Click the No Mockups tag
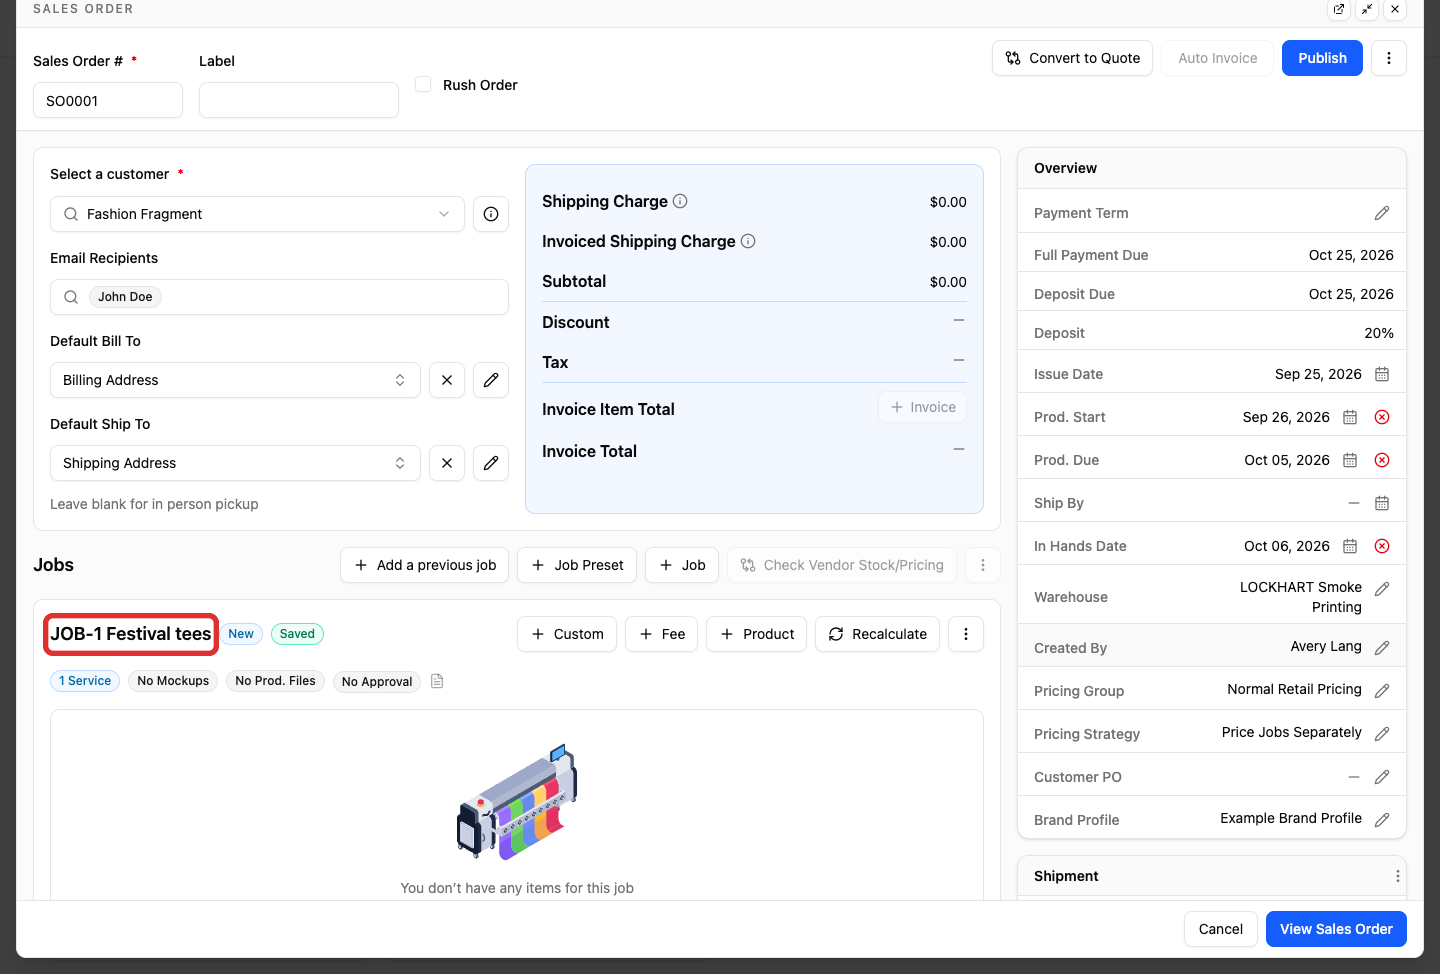The image size is (1440, 974). 173,681
